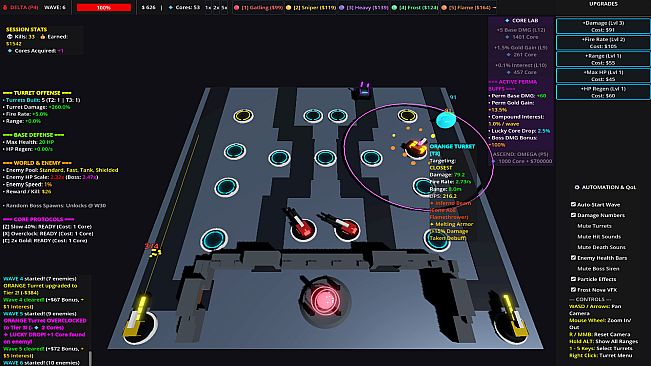
Task: Click the red DELTA tier icon
Action: [5, 7]
